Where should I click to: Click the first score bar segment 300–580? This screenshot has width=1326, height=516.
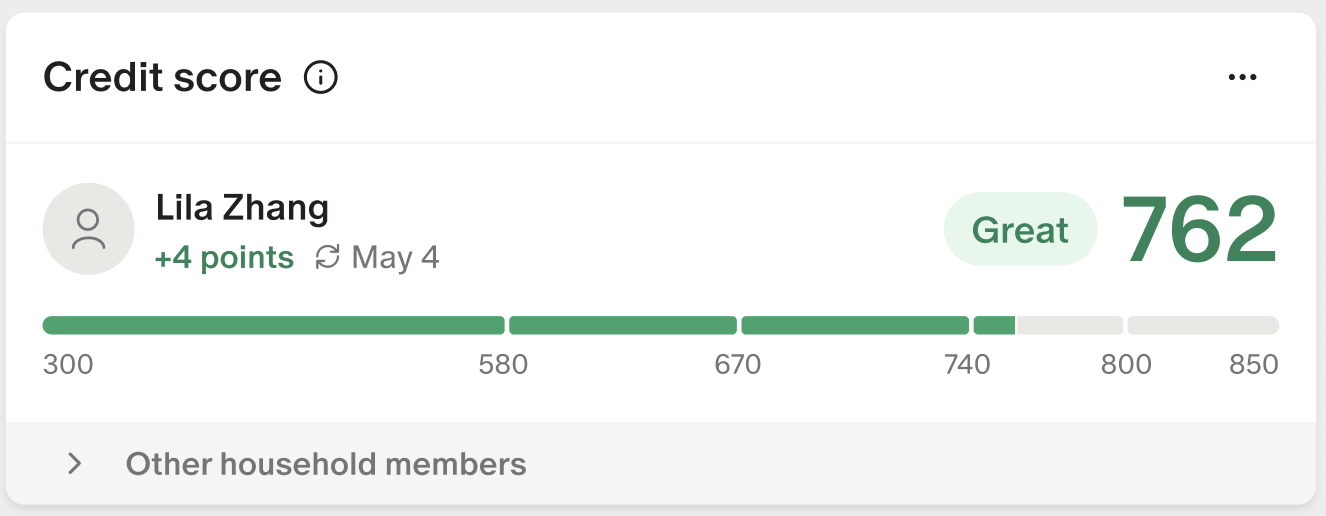click(x=273, y=325)
